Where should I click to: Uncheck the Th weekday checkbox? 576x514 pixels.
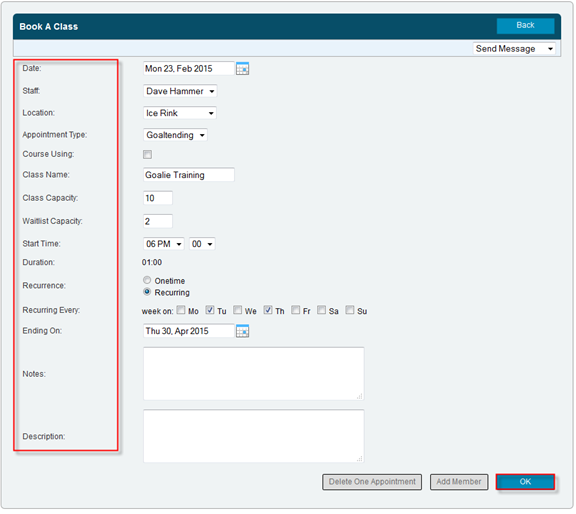268,310
